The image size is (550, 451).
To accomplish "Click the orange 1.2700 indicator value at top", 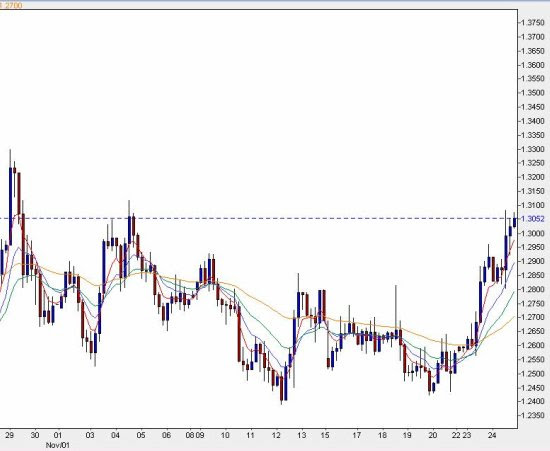I will 11,5.
